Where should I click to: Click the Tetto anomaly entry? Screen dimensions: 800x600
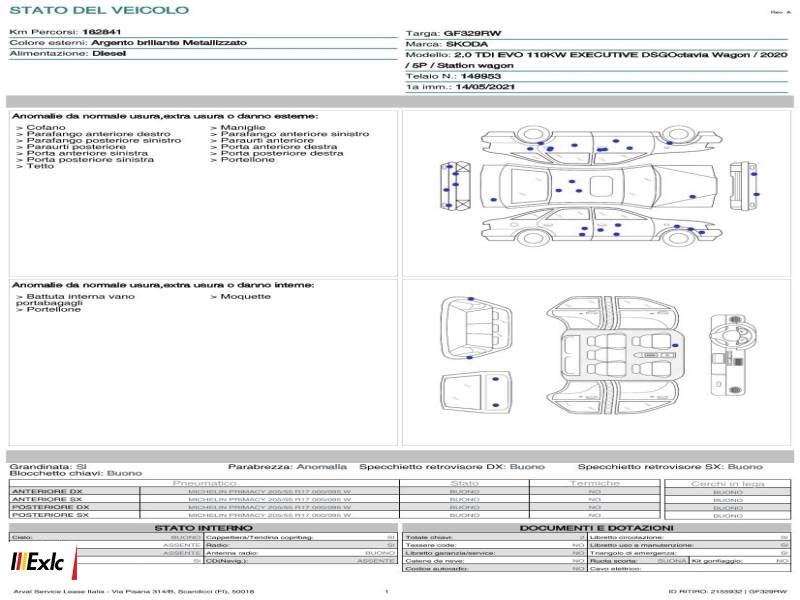pos(35,166)
